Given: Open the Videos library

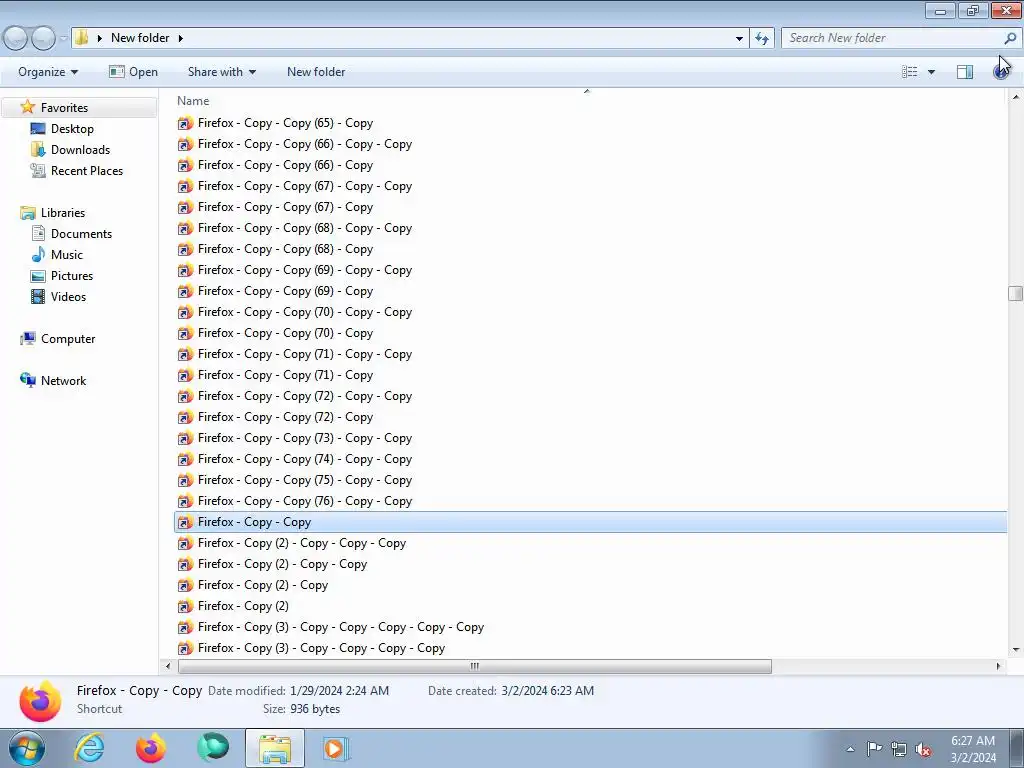Looking at the screenshot, I should 68,296.
